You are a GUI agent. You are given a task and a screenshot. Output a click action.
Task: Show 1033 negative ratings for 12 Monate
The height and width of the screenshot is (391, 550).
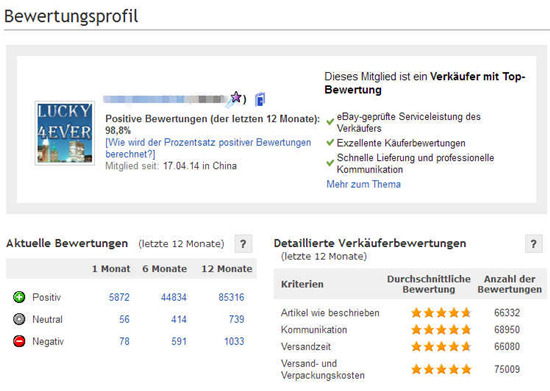coord(234,342)
